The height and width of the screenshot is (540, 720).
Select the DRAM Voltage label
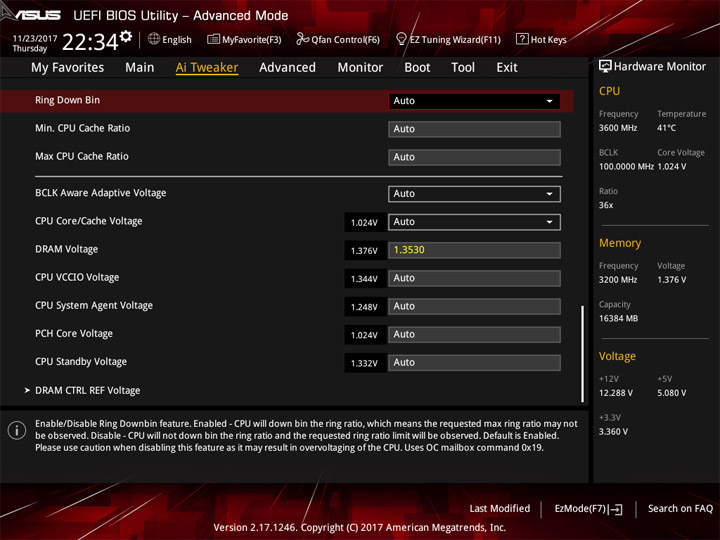(67, 249)
